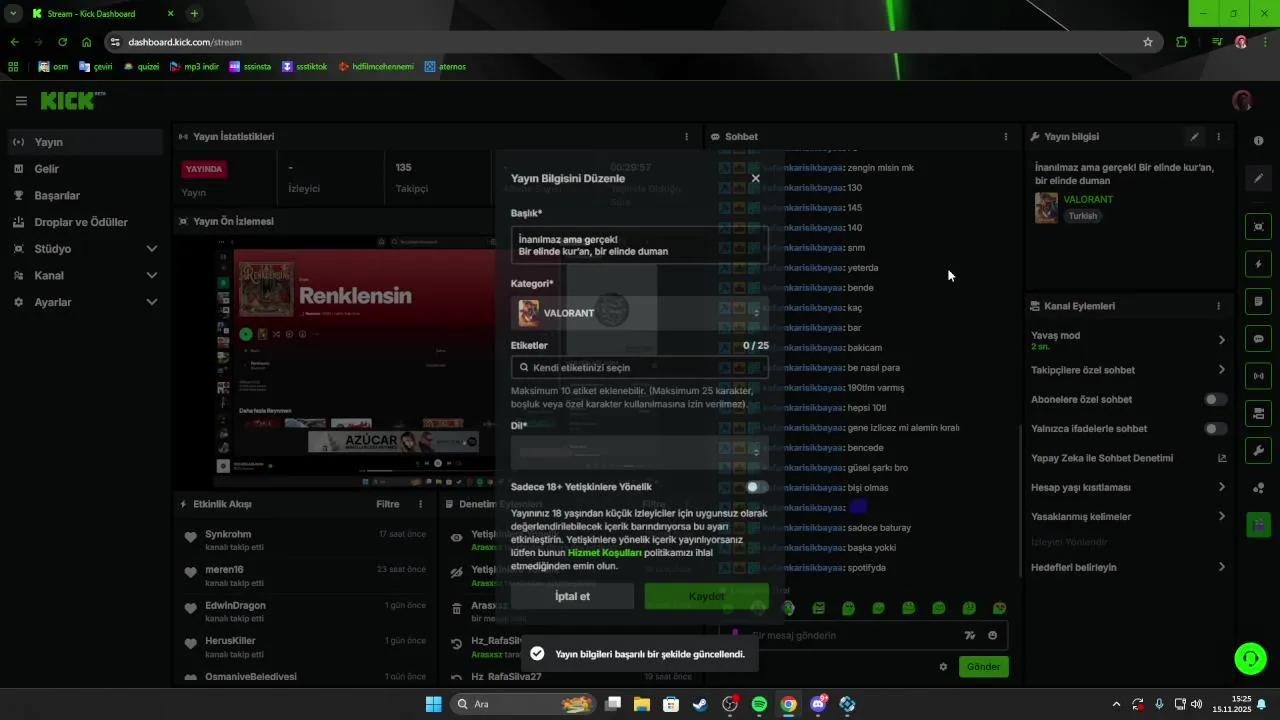
Task: Toggle Abonelere özel sohbet switch
Action: point(1215,399)
